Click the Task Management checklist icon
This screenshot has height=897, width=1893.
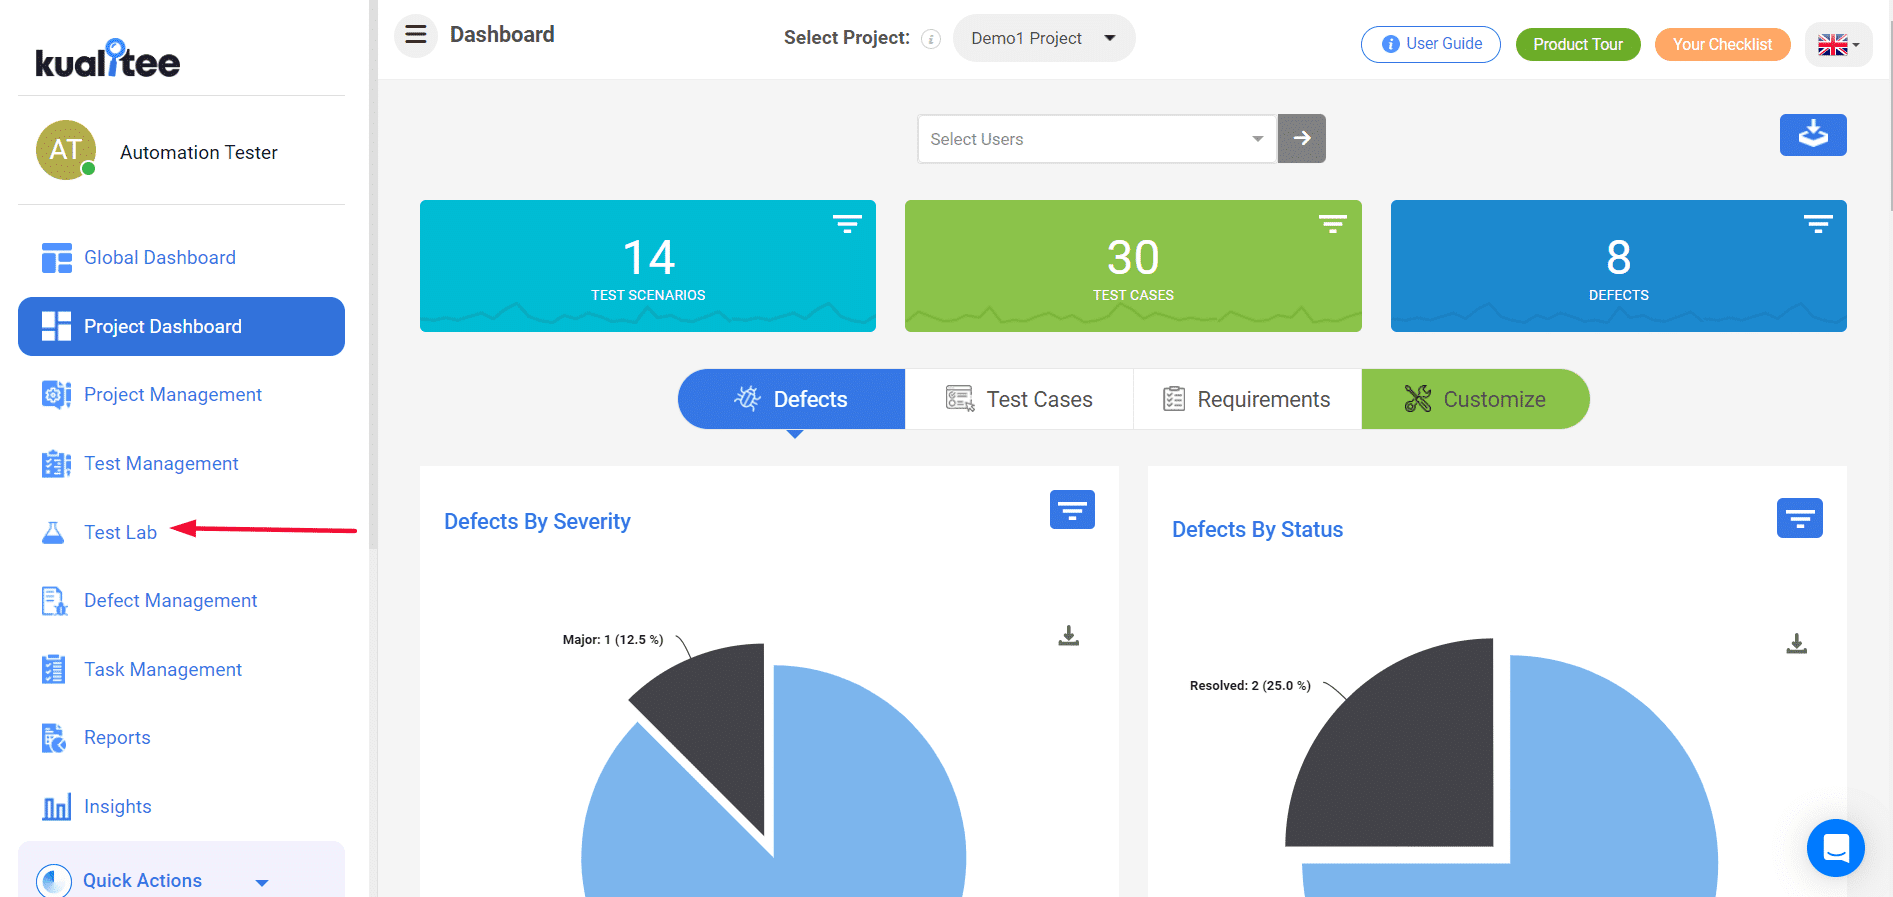point(54,669)
